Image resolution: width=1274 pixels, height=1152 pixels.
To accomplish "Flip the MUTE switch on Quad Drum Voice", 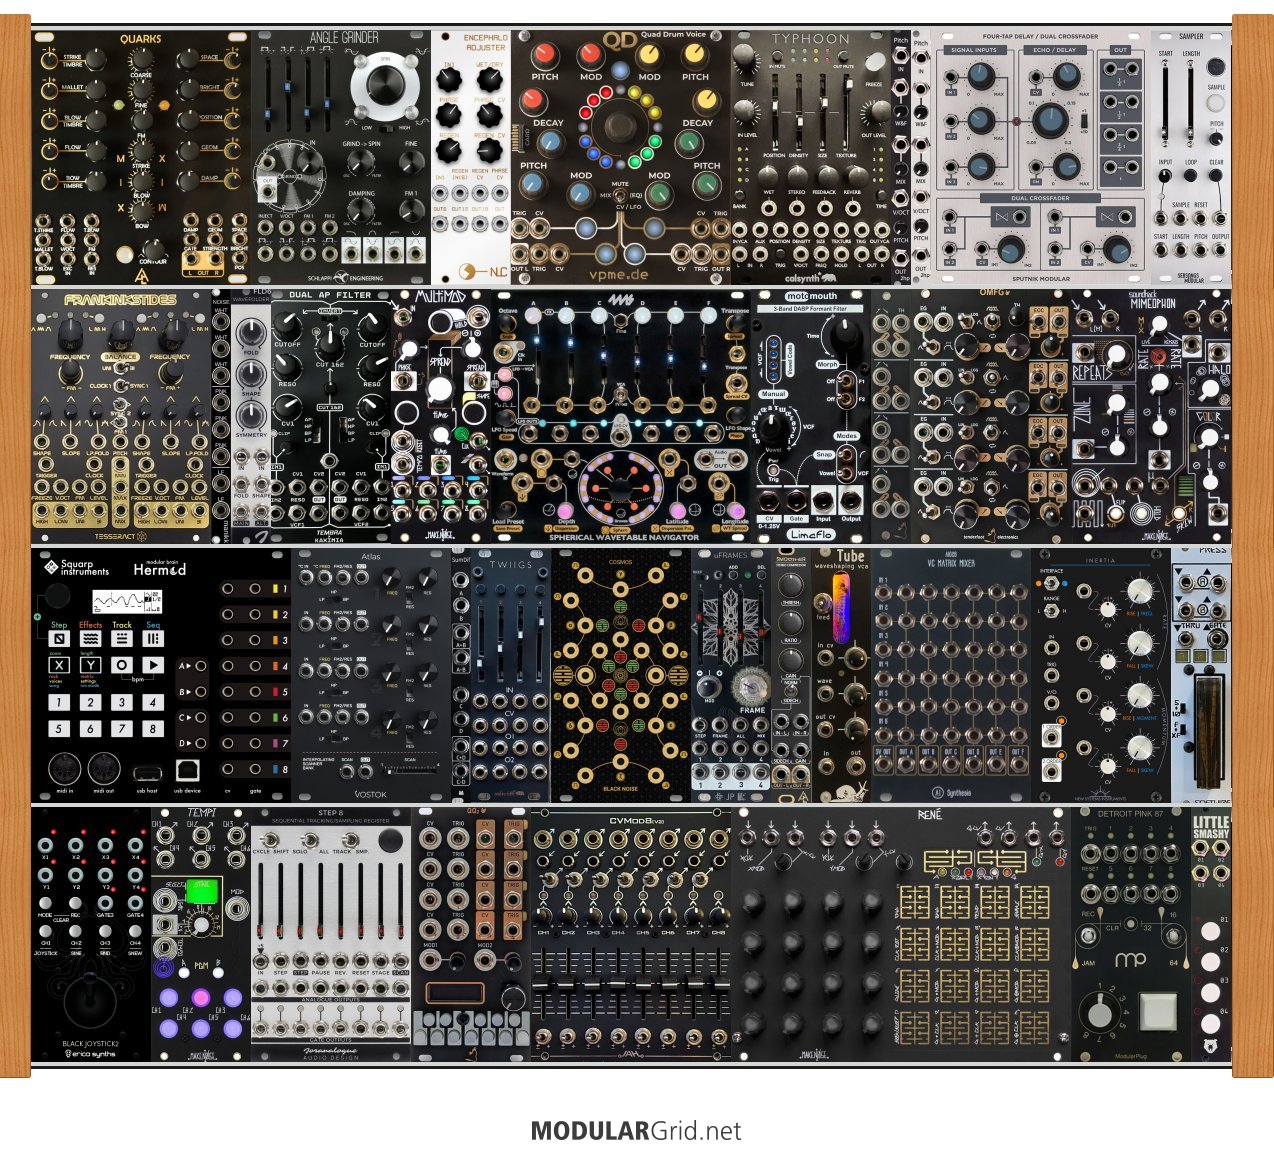I will (621, 195).
